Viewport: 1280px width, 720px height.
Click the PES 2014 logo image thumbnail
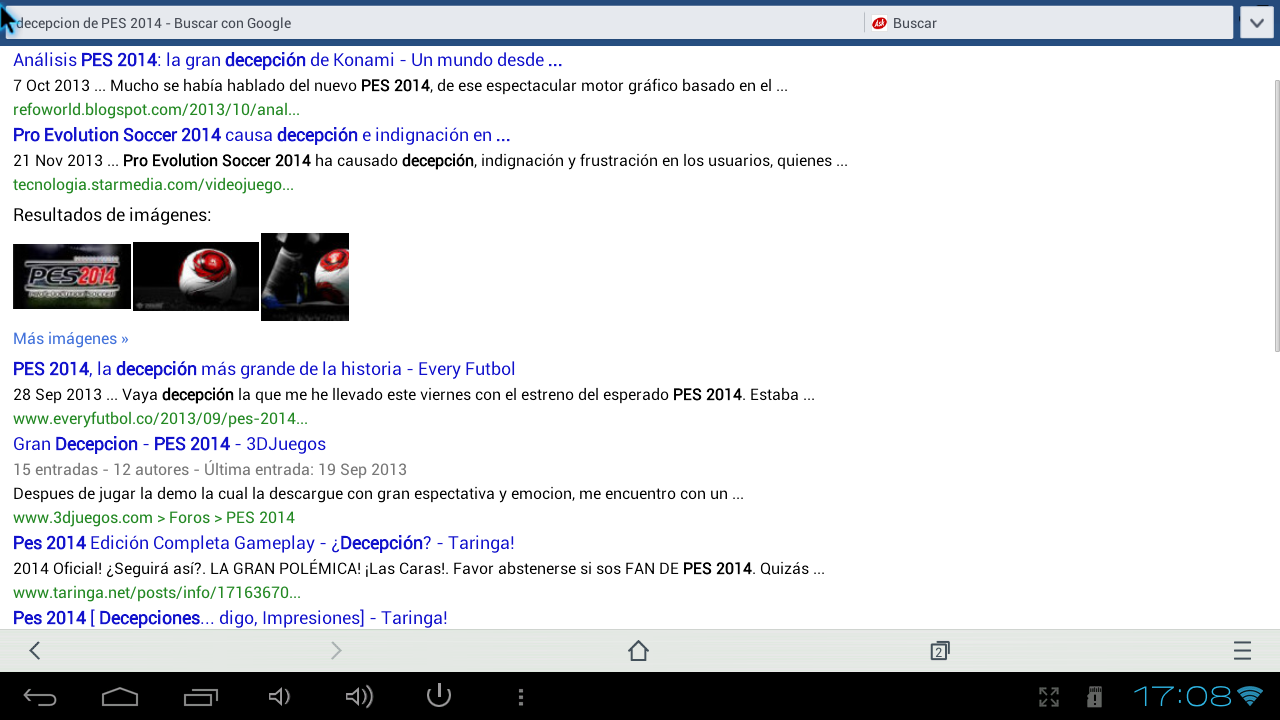pyautogui.click(x=72, y=276)
